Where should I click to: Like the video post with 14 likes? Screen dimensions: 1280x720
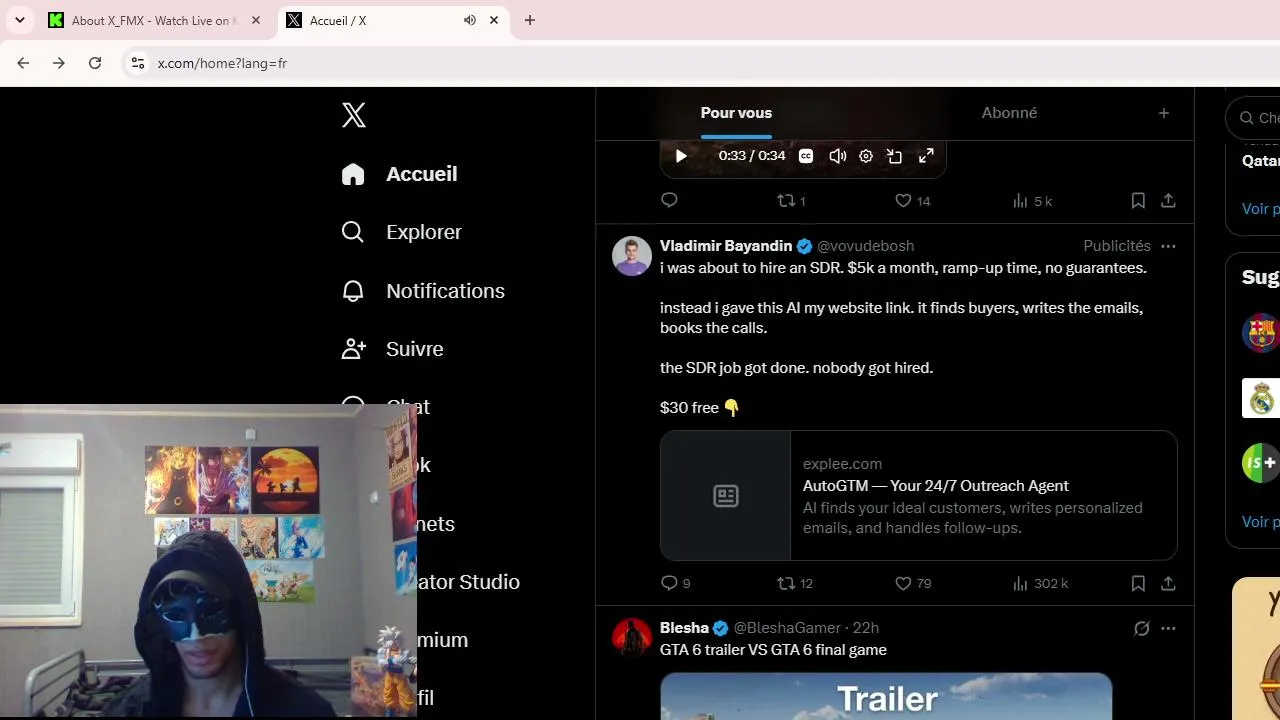click(912, 201)
